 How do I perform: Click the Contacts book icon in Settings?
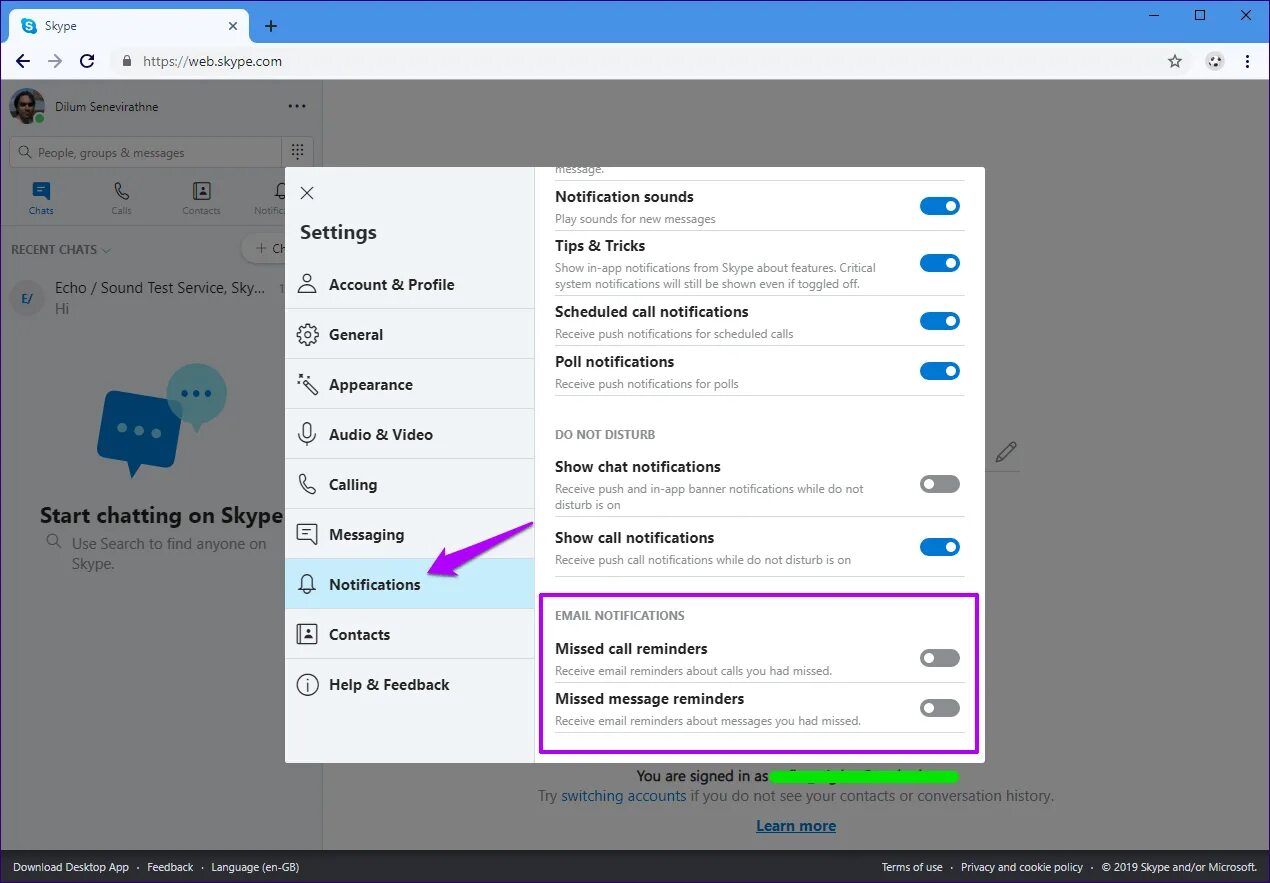tap(308, 634)
